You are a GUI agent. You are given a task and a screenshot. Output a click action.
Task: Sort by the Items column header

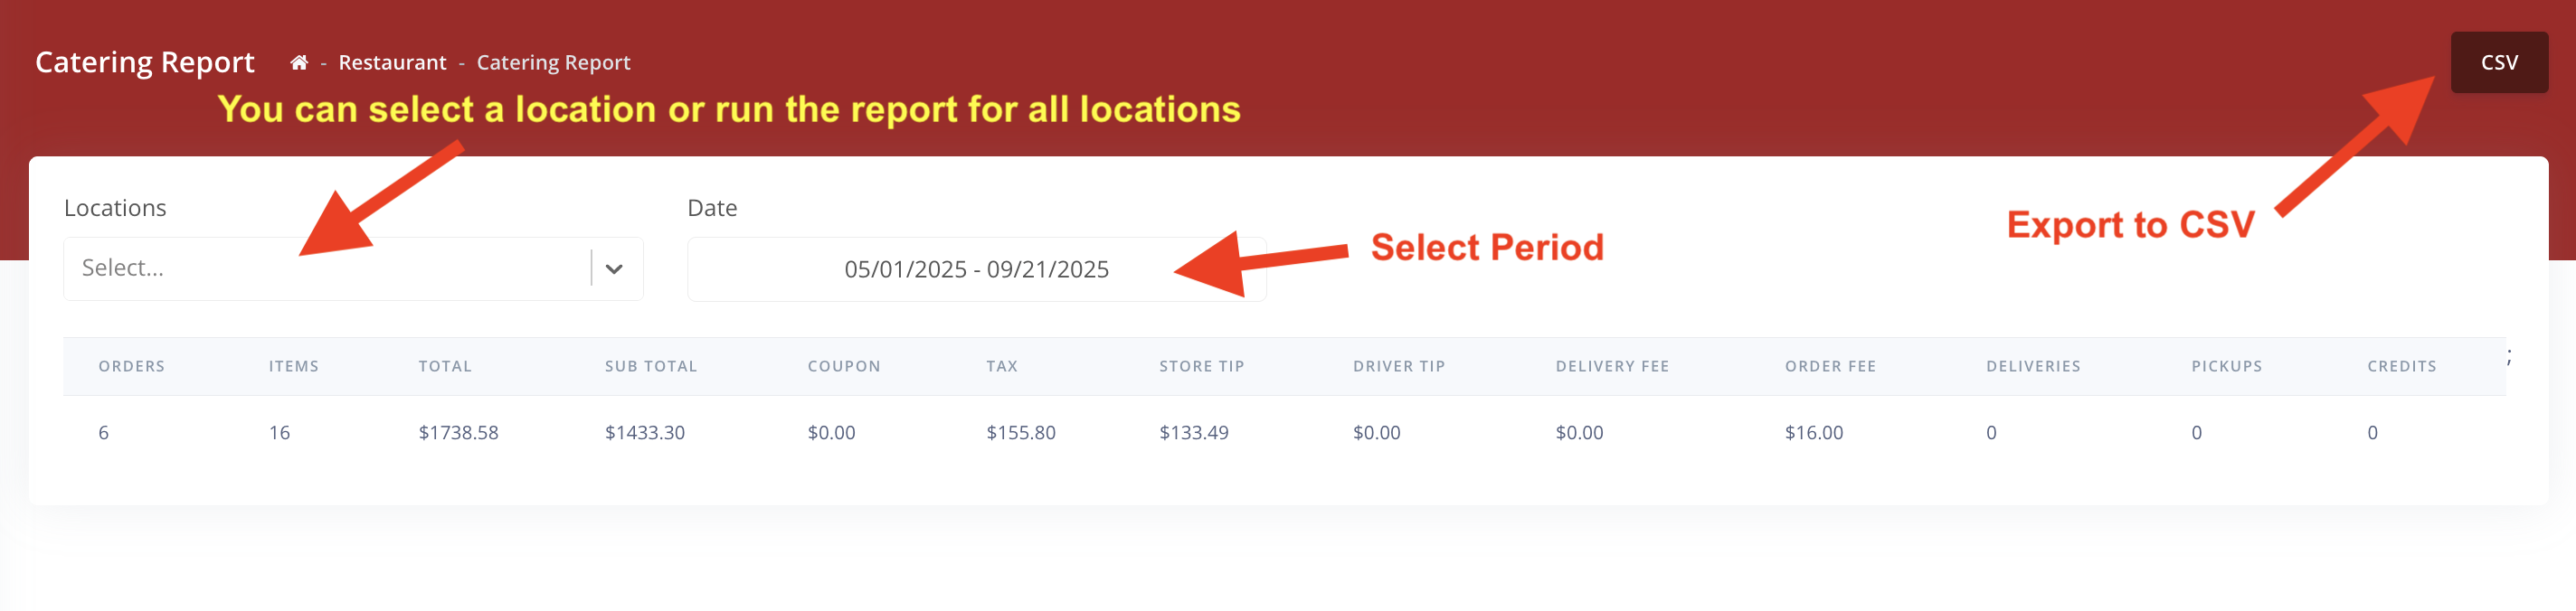[293, 366]
